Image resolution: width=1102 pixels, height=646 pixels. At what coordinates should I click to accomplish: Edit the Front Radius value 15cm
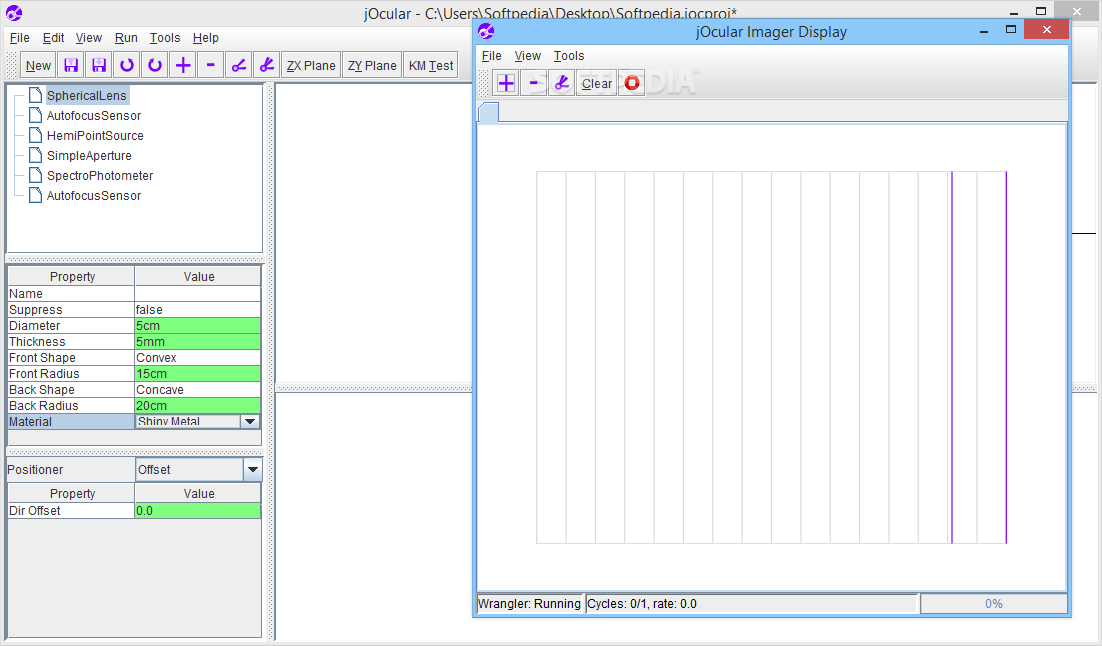tap(197, 374)
